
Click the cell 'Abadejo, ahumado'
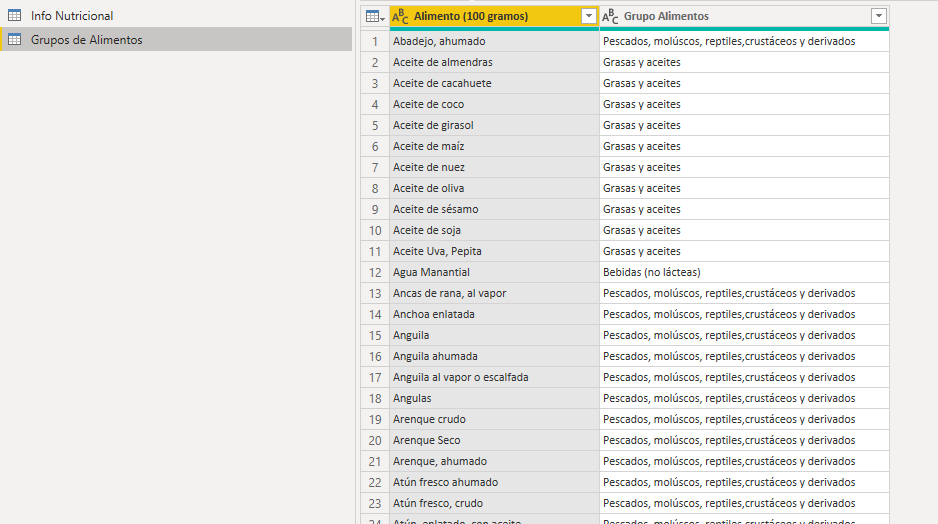pos(494,41)
